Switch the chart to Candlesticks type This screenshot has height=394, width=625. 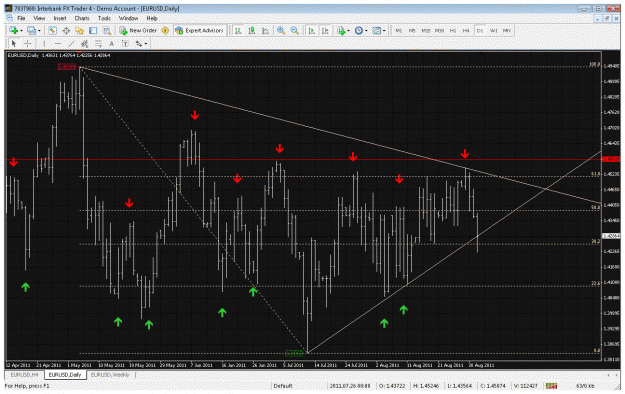(x=252, y=30)
